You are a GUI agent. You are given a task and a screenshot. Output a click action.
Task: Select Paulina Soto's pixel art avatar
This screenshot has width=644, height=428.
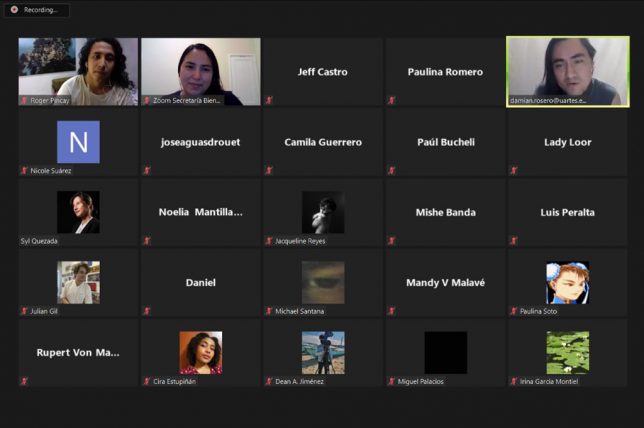(567, 282)
